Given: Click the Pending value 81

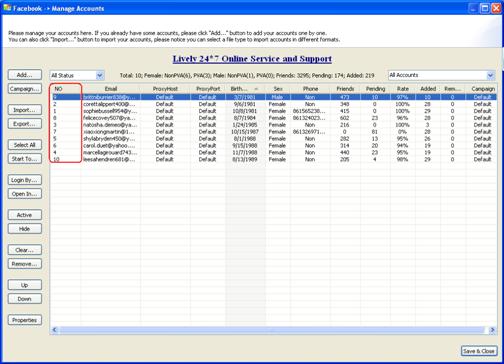Looking at the screenshot, I should 375,132.
